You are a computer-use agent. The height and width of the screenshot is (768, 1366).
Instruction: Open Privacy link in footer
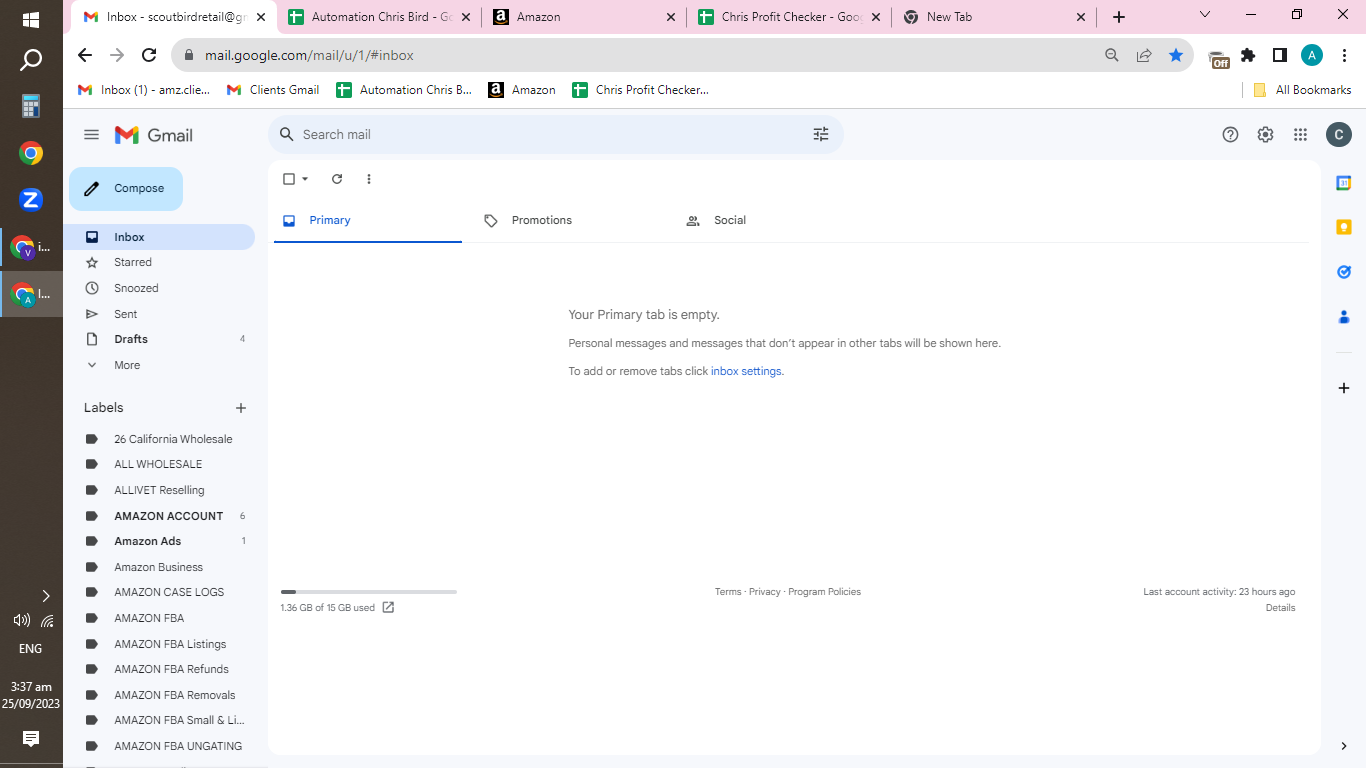coord(764,592)
